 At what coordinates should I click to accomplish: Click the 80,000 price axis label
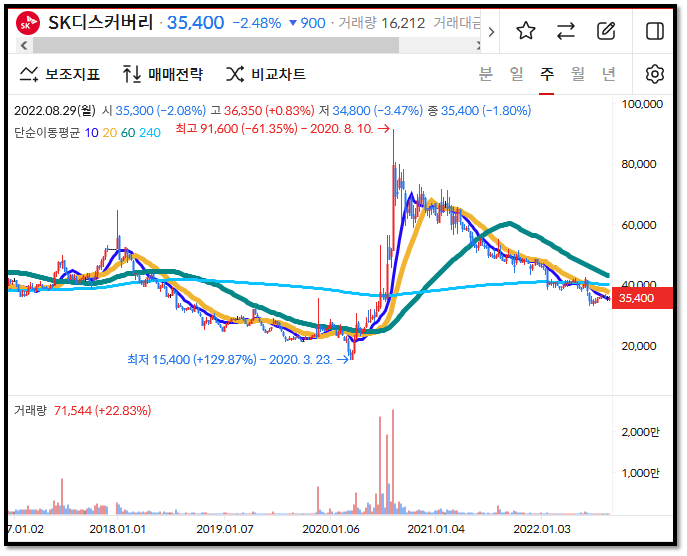[639, 164]
